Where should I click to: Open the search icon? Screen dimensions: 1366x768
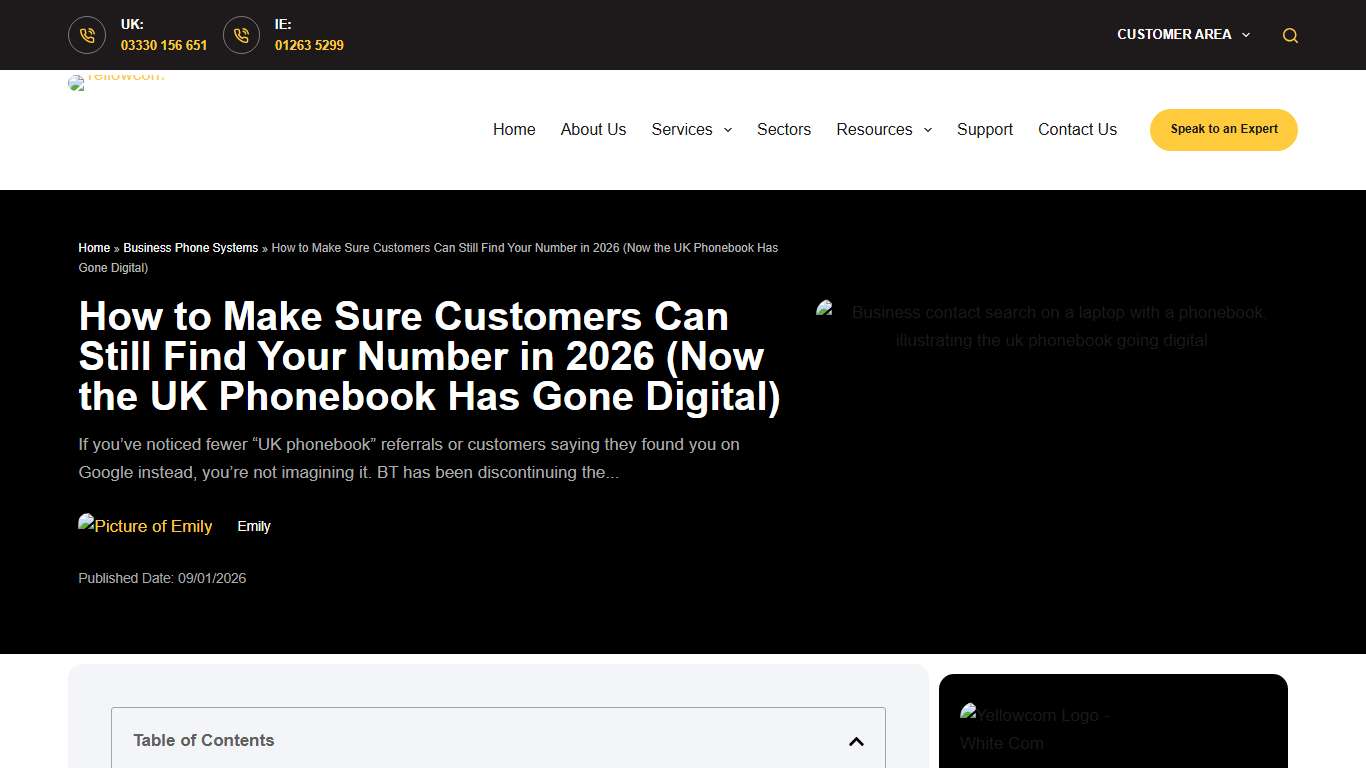point(1290,35)
